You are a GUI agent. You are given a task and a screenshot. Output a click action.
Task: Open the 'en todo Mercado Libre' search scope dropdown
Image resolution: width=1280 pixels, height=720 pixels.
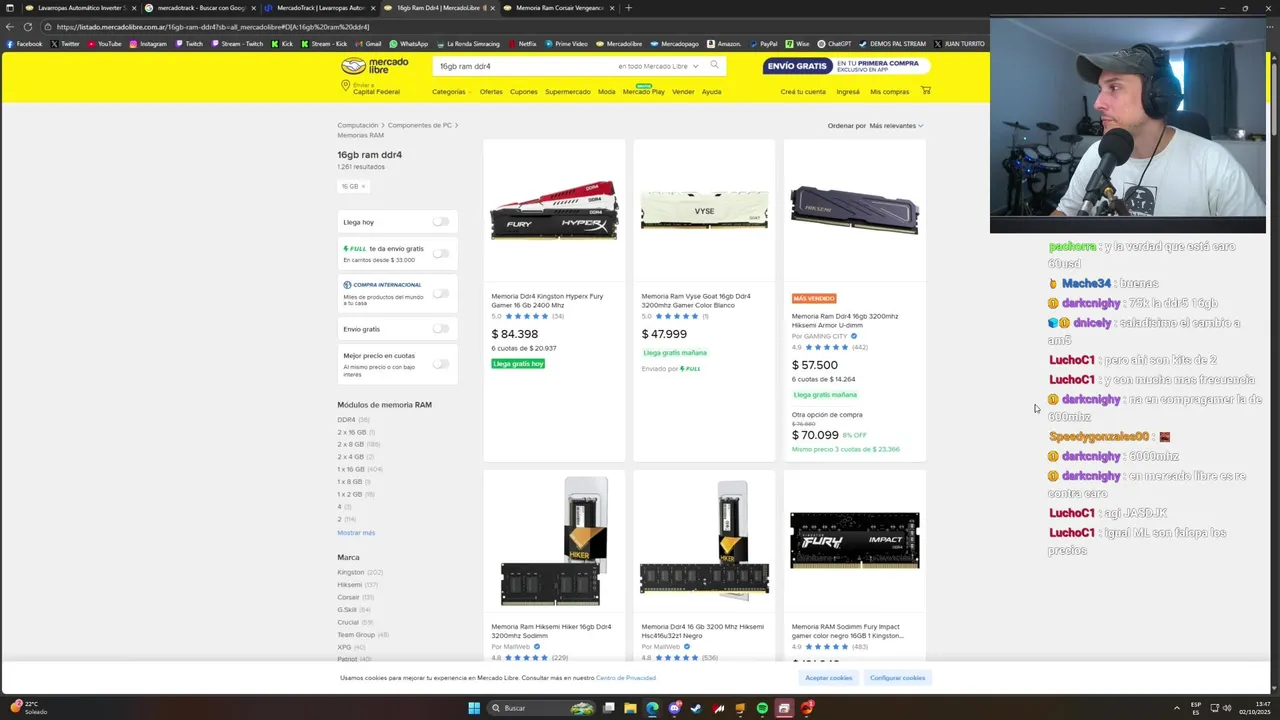click(x=658, y=66)
